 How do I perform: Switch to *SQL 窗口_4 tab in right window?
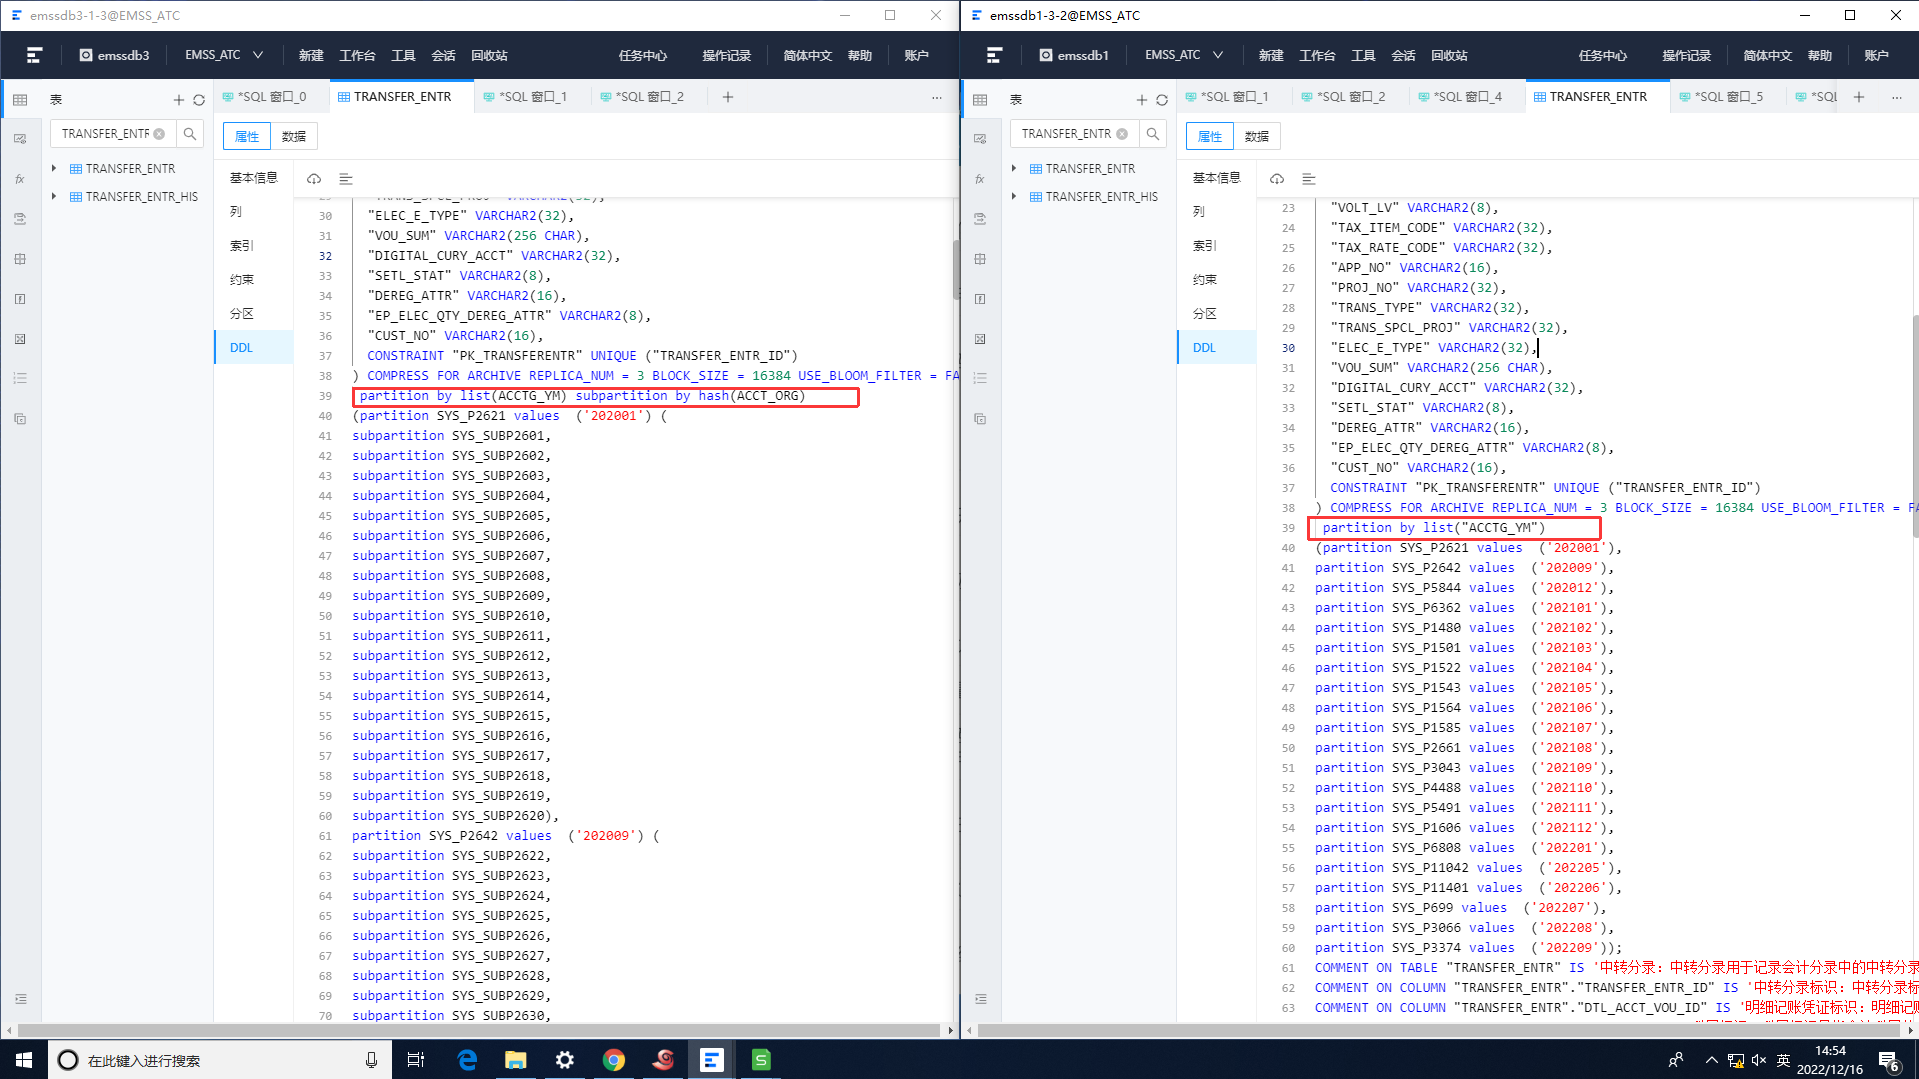1460,97
